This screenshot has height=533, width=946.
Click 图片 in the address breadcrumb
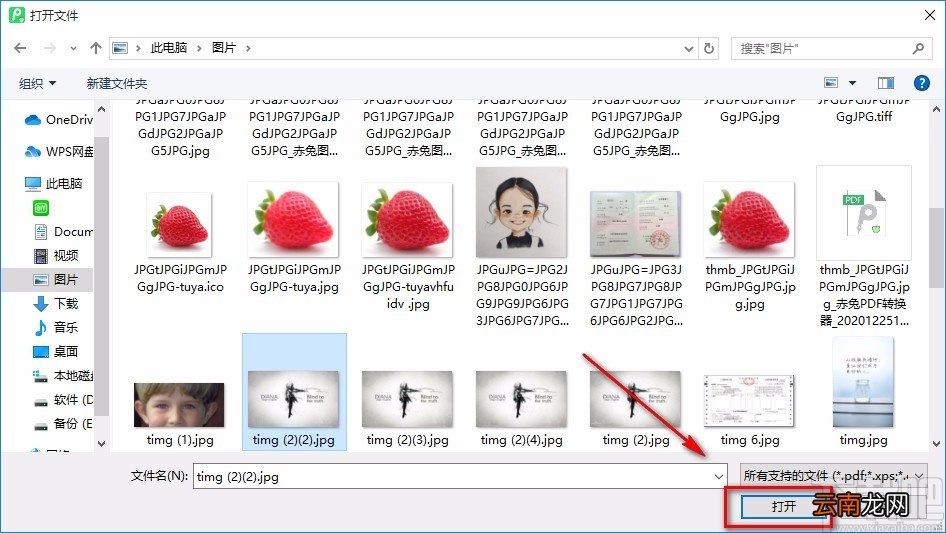point(223,48)
